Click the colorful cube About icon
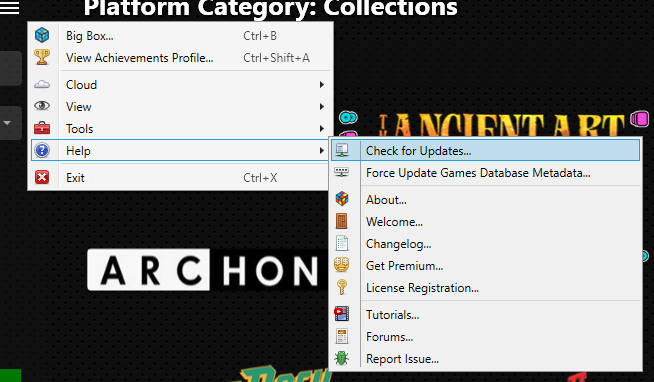654x382 pixels. point(342,199)
